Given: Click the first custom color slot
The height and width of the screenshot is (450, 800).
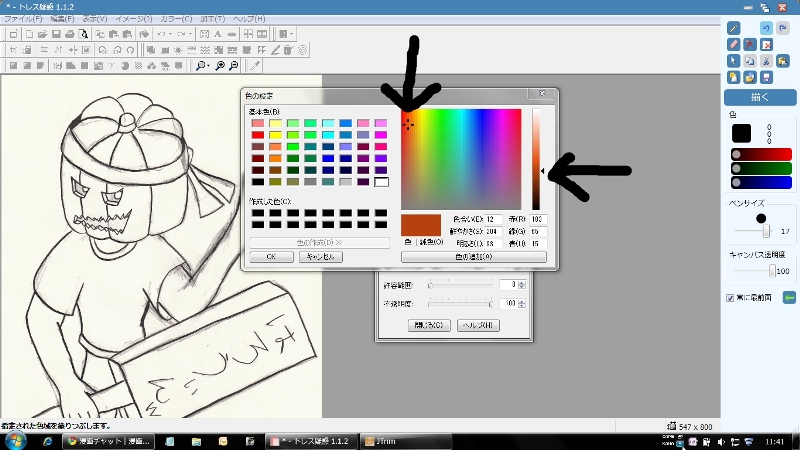Looking at the screenshot, I should pyautogui.click(x=258, y=213).
